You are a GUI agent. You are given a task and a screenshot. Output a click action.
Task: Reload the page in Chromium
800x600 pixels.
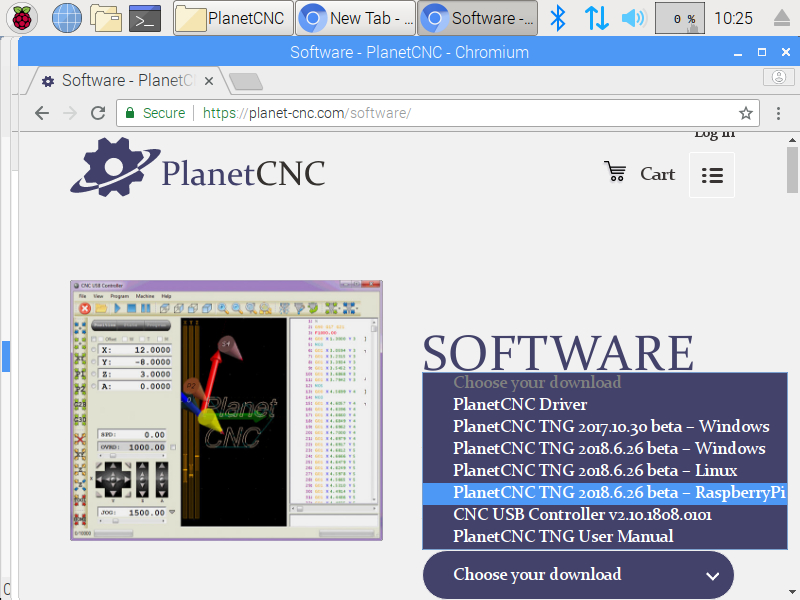pos(98,113)
